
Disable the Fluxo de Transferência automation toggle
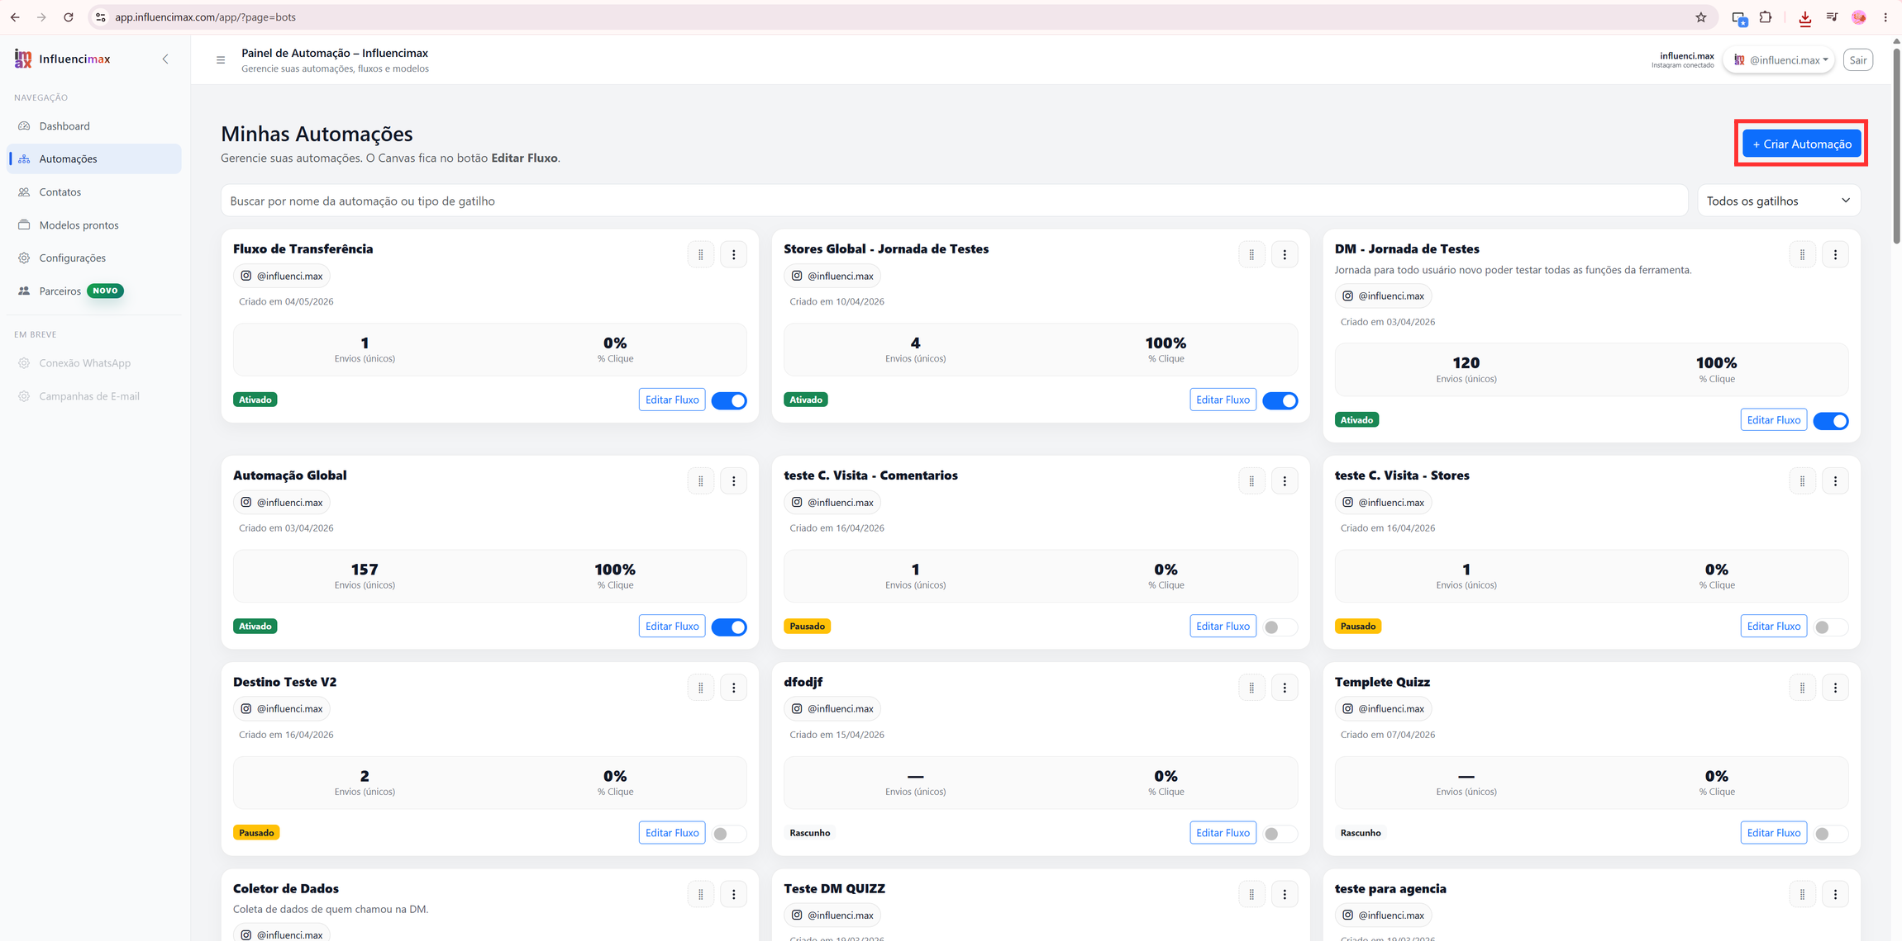click(729, 401)
